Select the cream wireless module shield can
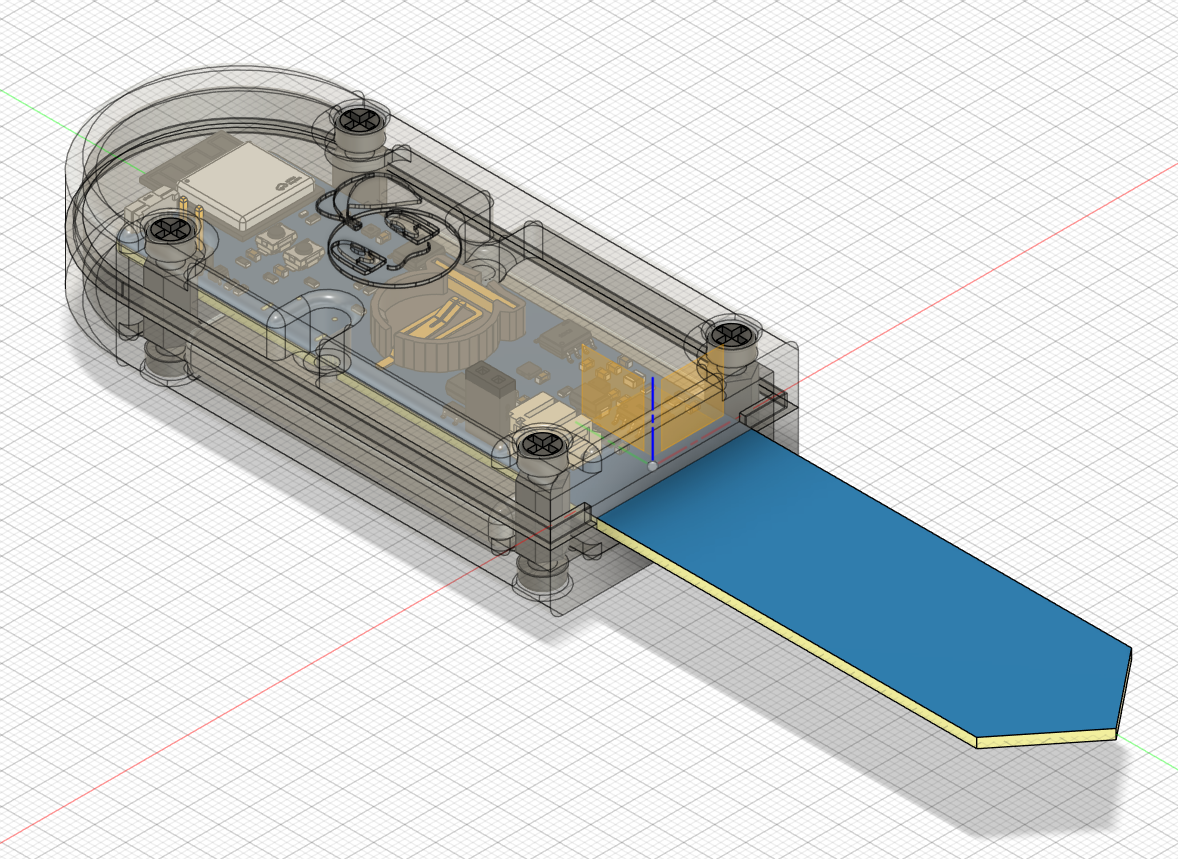The image size is (1178, 859). coord(247,185)
